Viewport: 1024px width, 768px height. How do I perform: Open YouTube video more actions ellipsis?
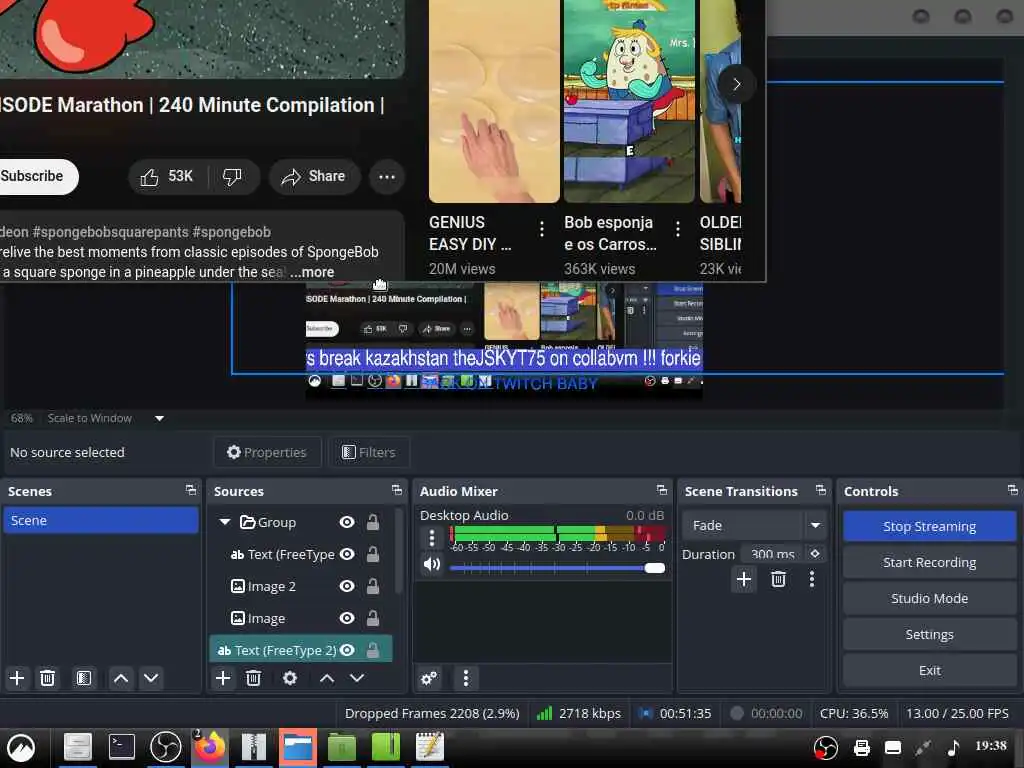[x=387, y=176]
